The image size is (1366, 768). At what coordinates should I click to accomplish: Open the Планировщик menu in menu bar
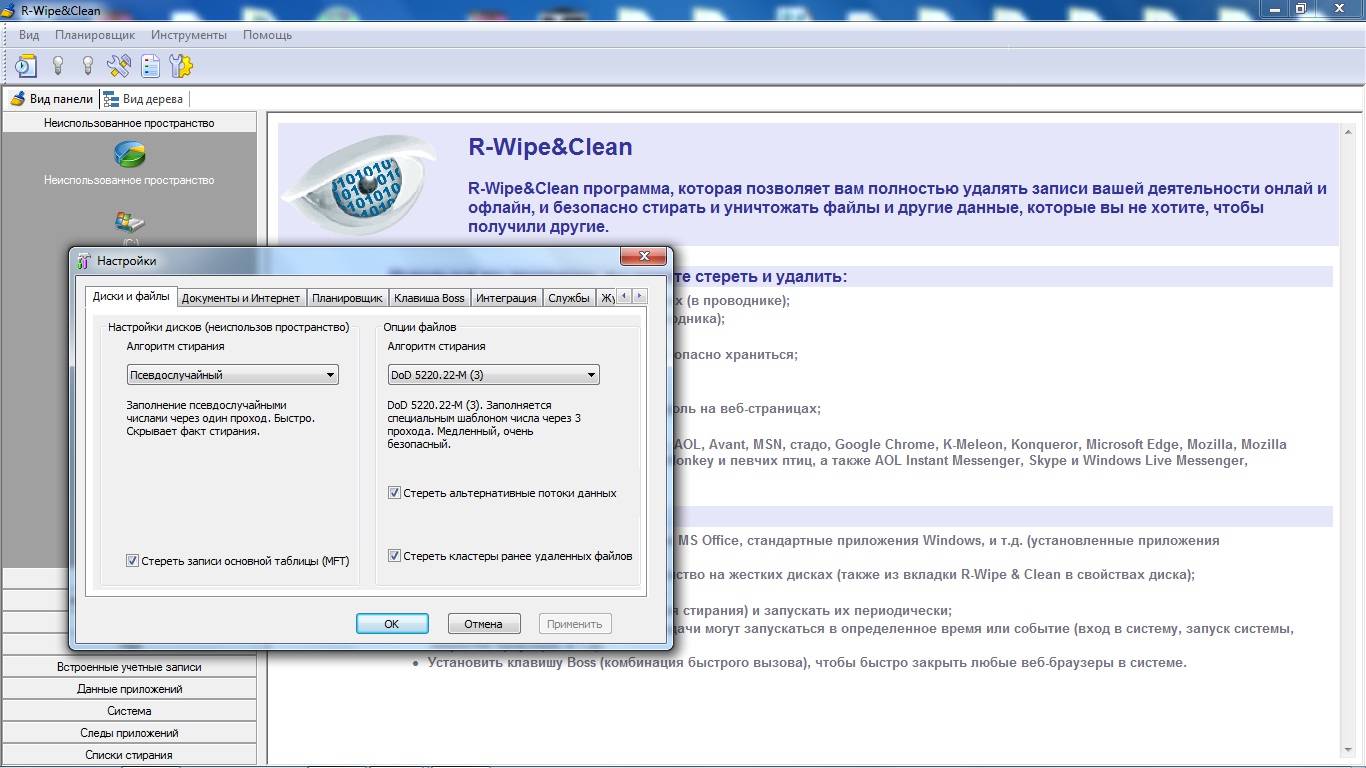pos(95,35)
